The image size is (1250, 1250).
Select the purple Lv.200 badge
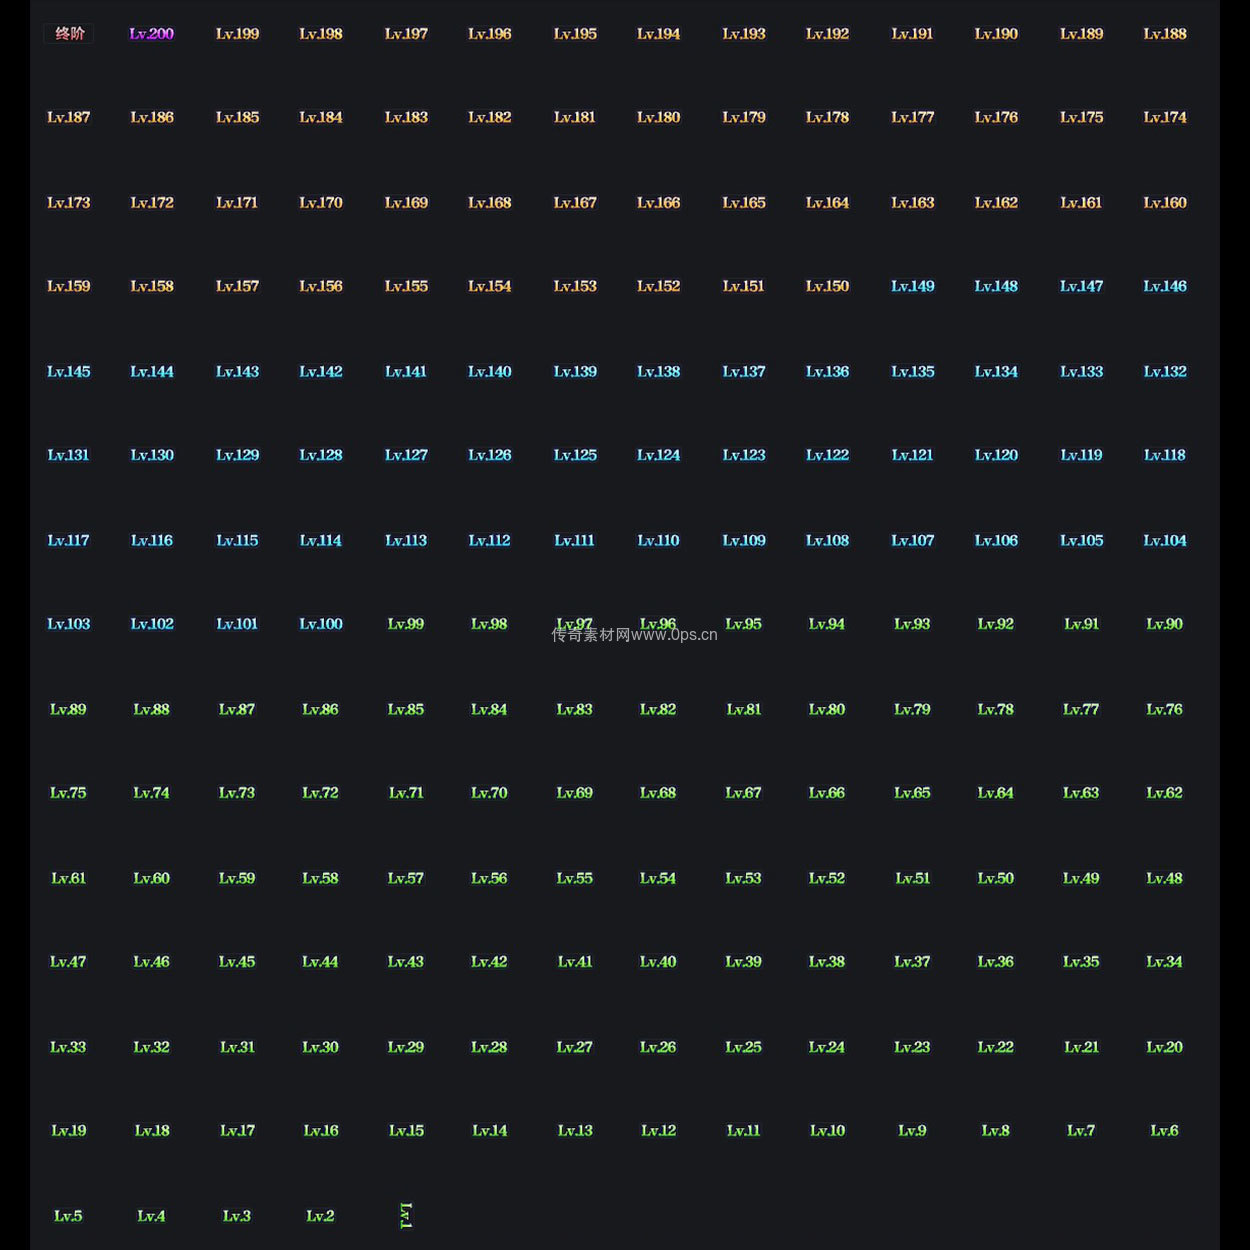(x=152, y=34)
